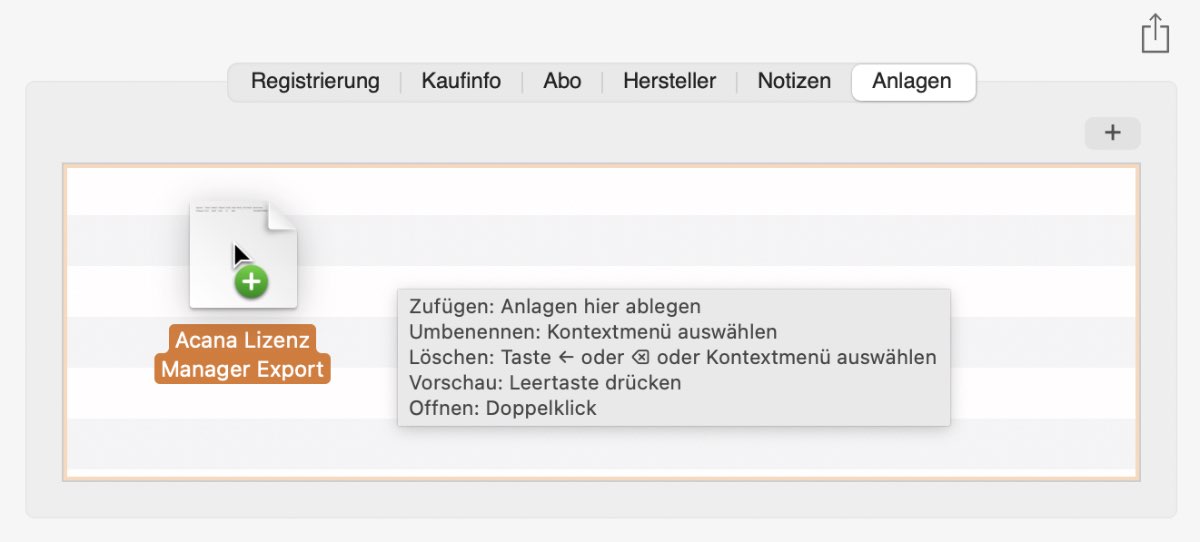Switch to the Registrierung tab

tap(315, 81)
